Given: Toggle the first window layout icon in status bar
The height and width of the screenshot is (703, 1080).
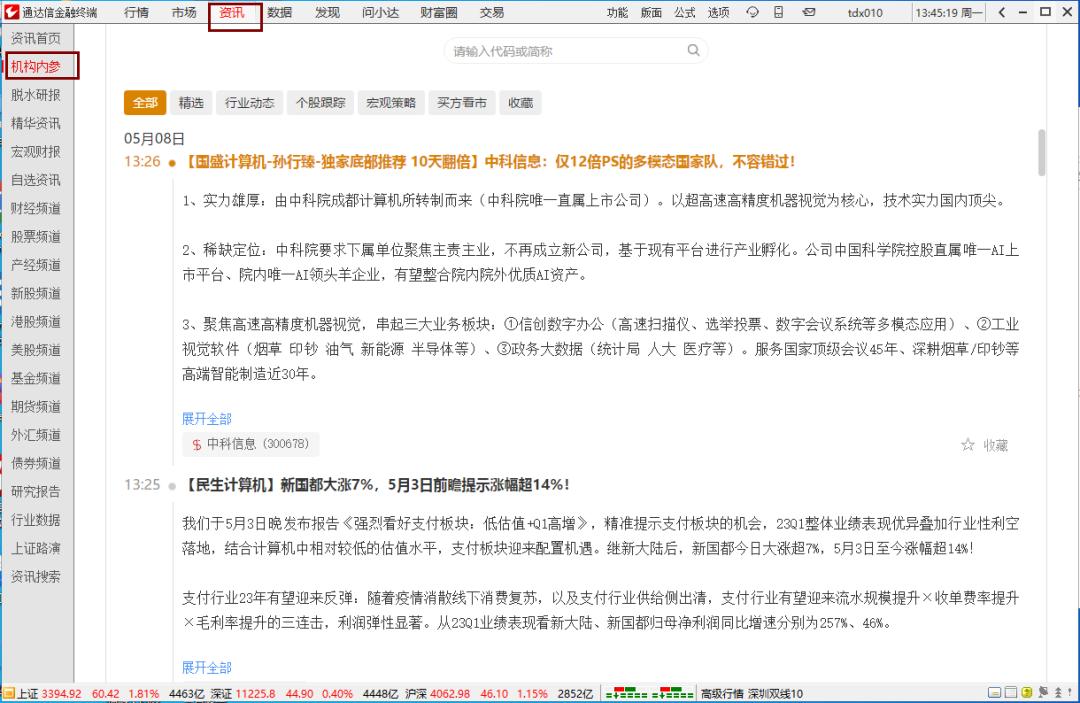Looking at the screenshot, I should (995, 691).
